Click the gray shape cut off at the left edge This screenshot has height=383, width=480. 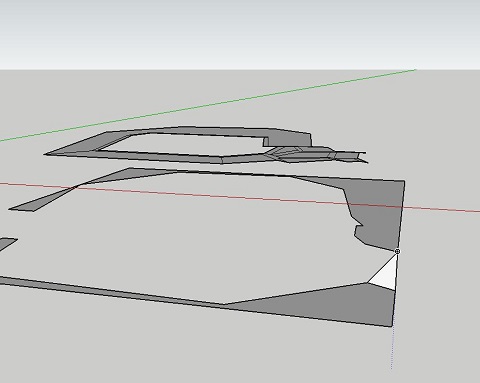coord(7,244)
